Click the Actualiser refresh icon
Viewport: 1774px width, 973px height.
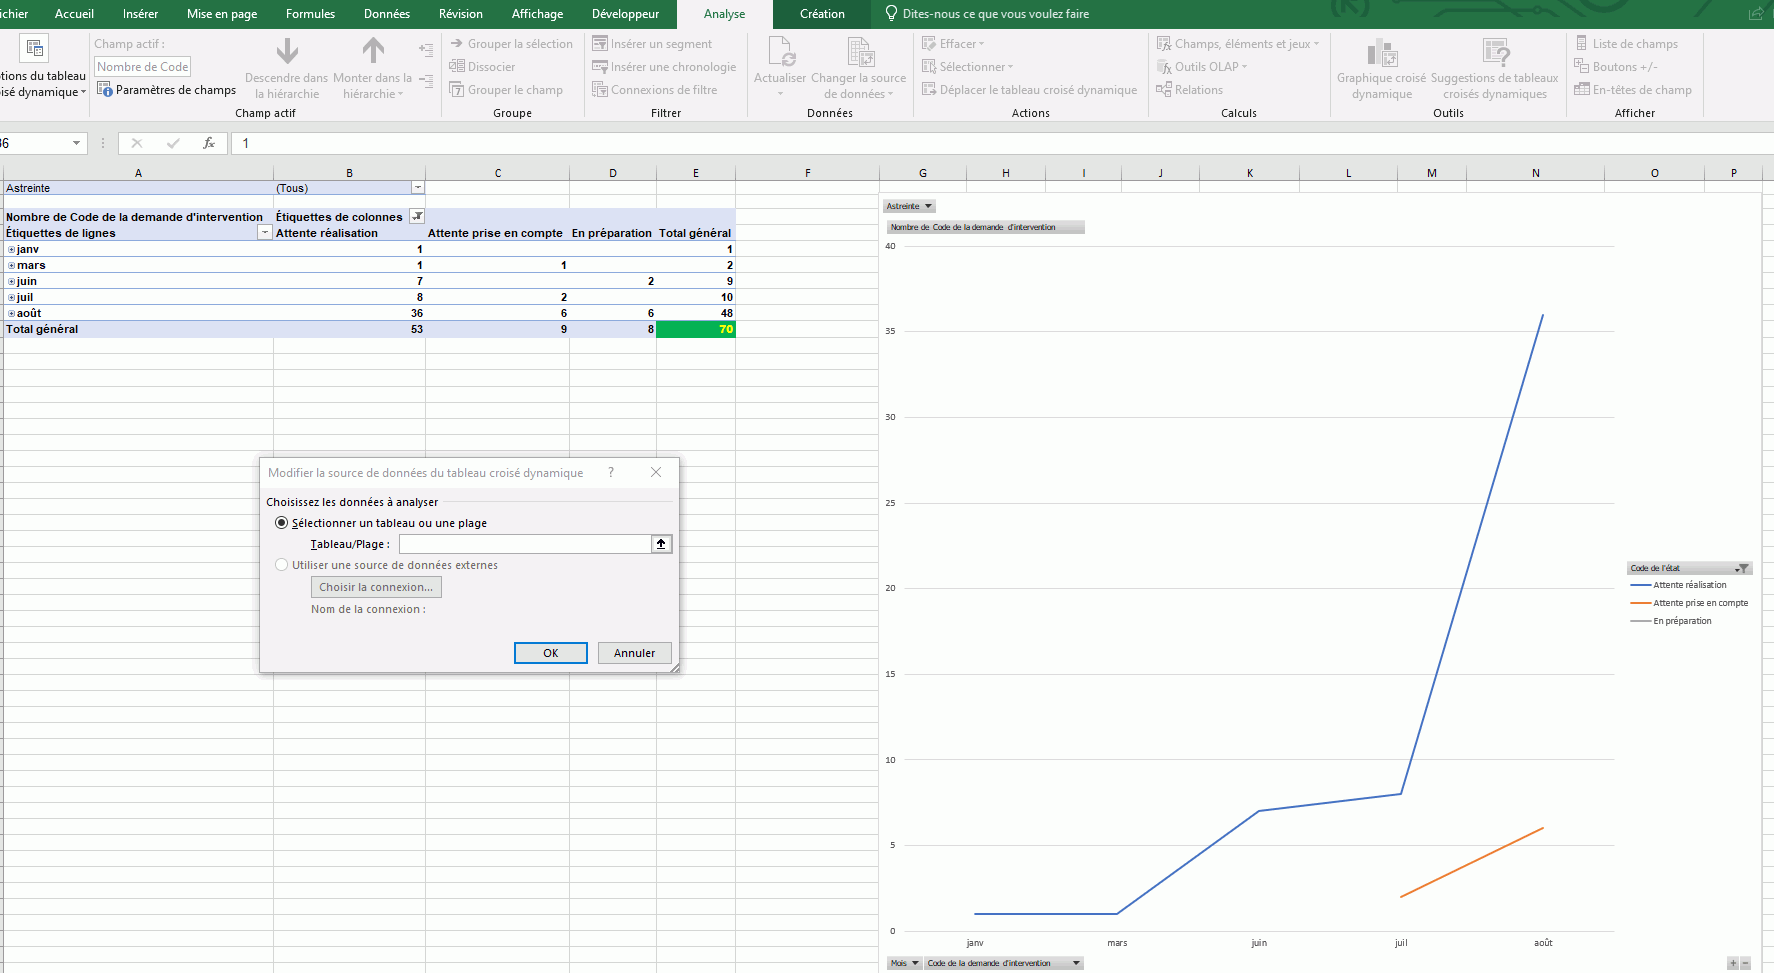tap(780, 52)
